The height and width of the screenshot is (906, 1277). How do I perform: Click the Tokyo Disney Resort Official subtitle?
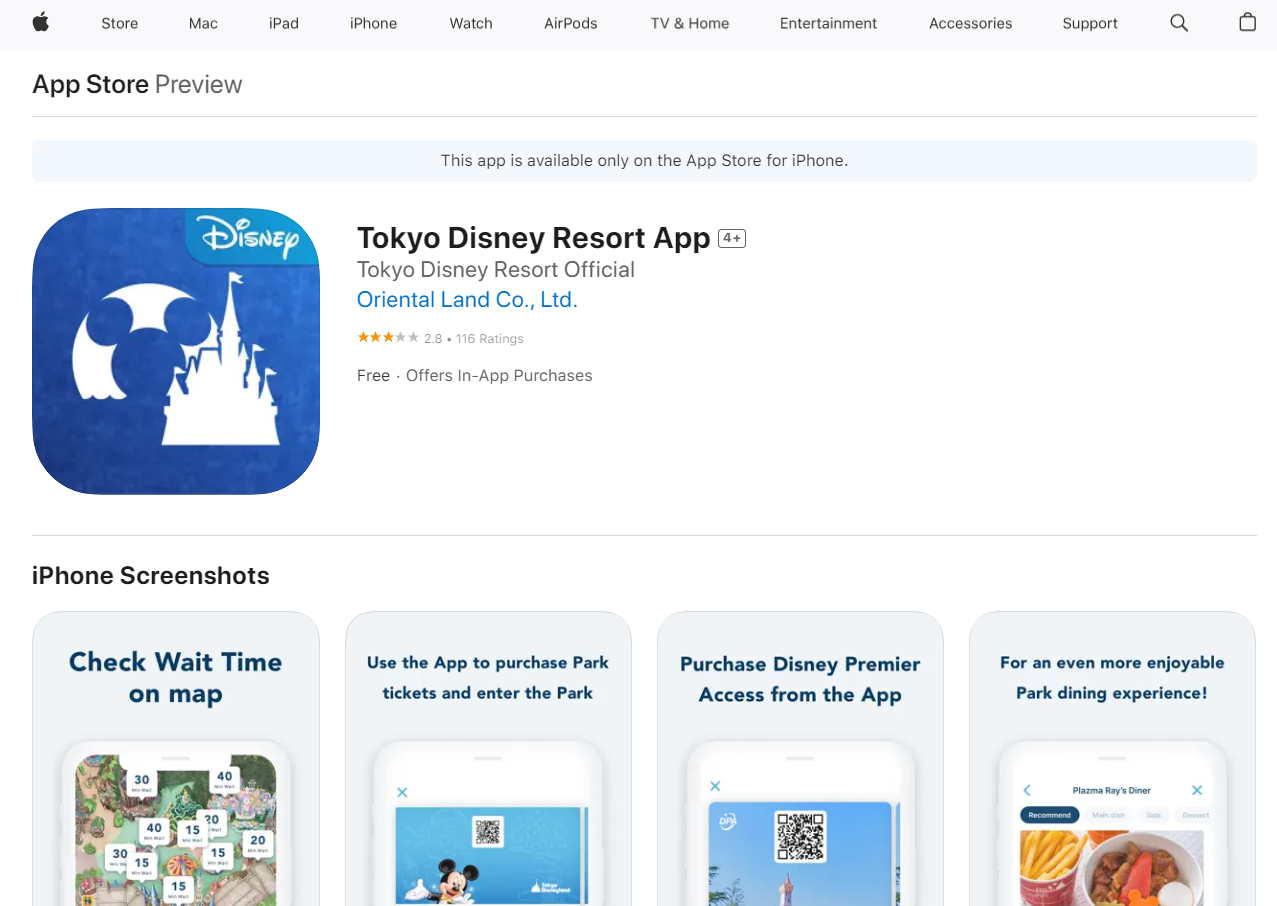coord(496,270)
